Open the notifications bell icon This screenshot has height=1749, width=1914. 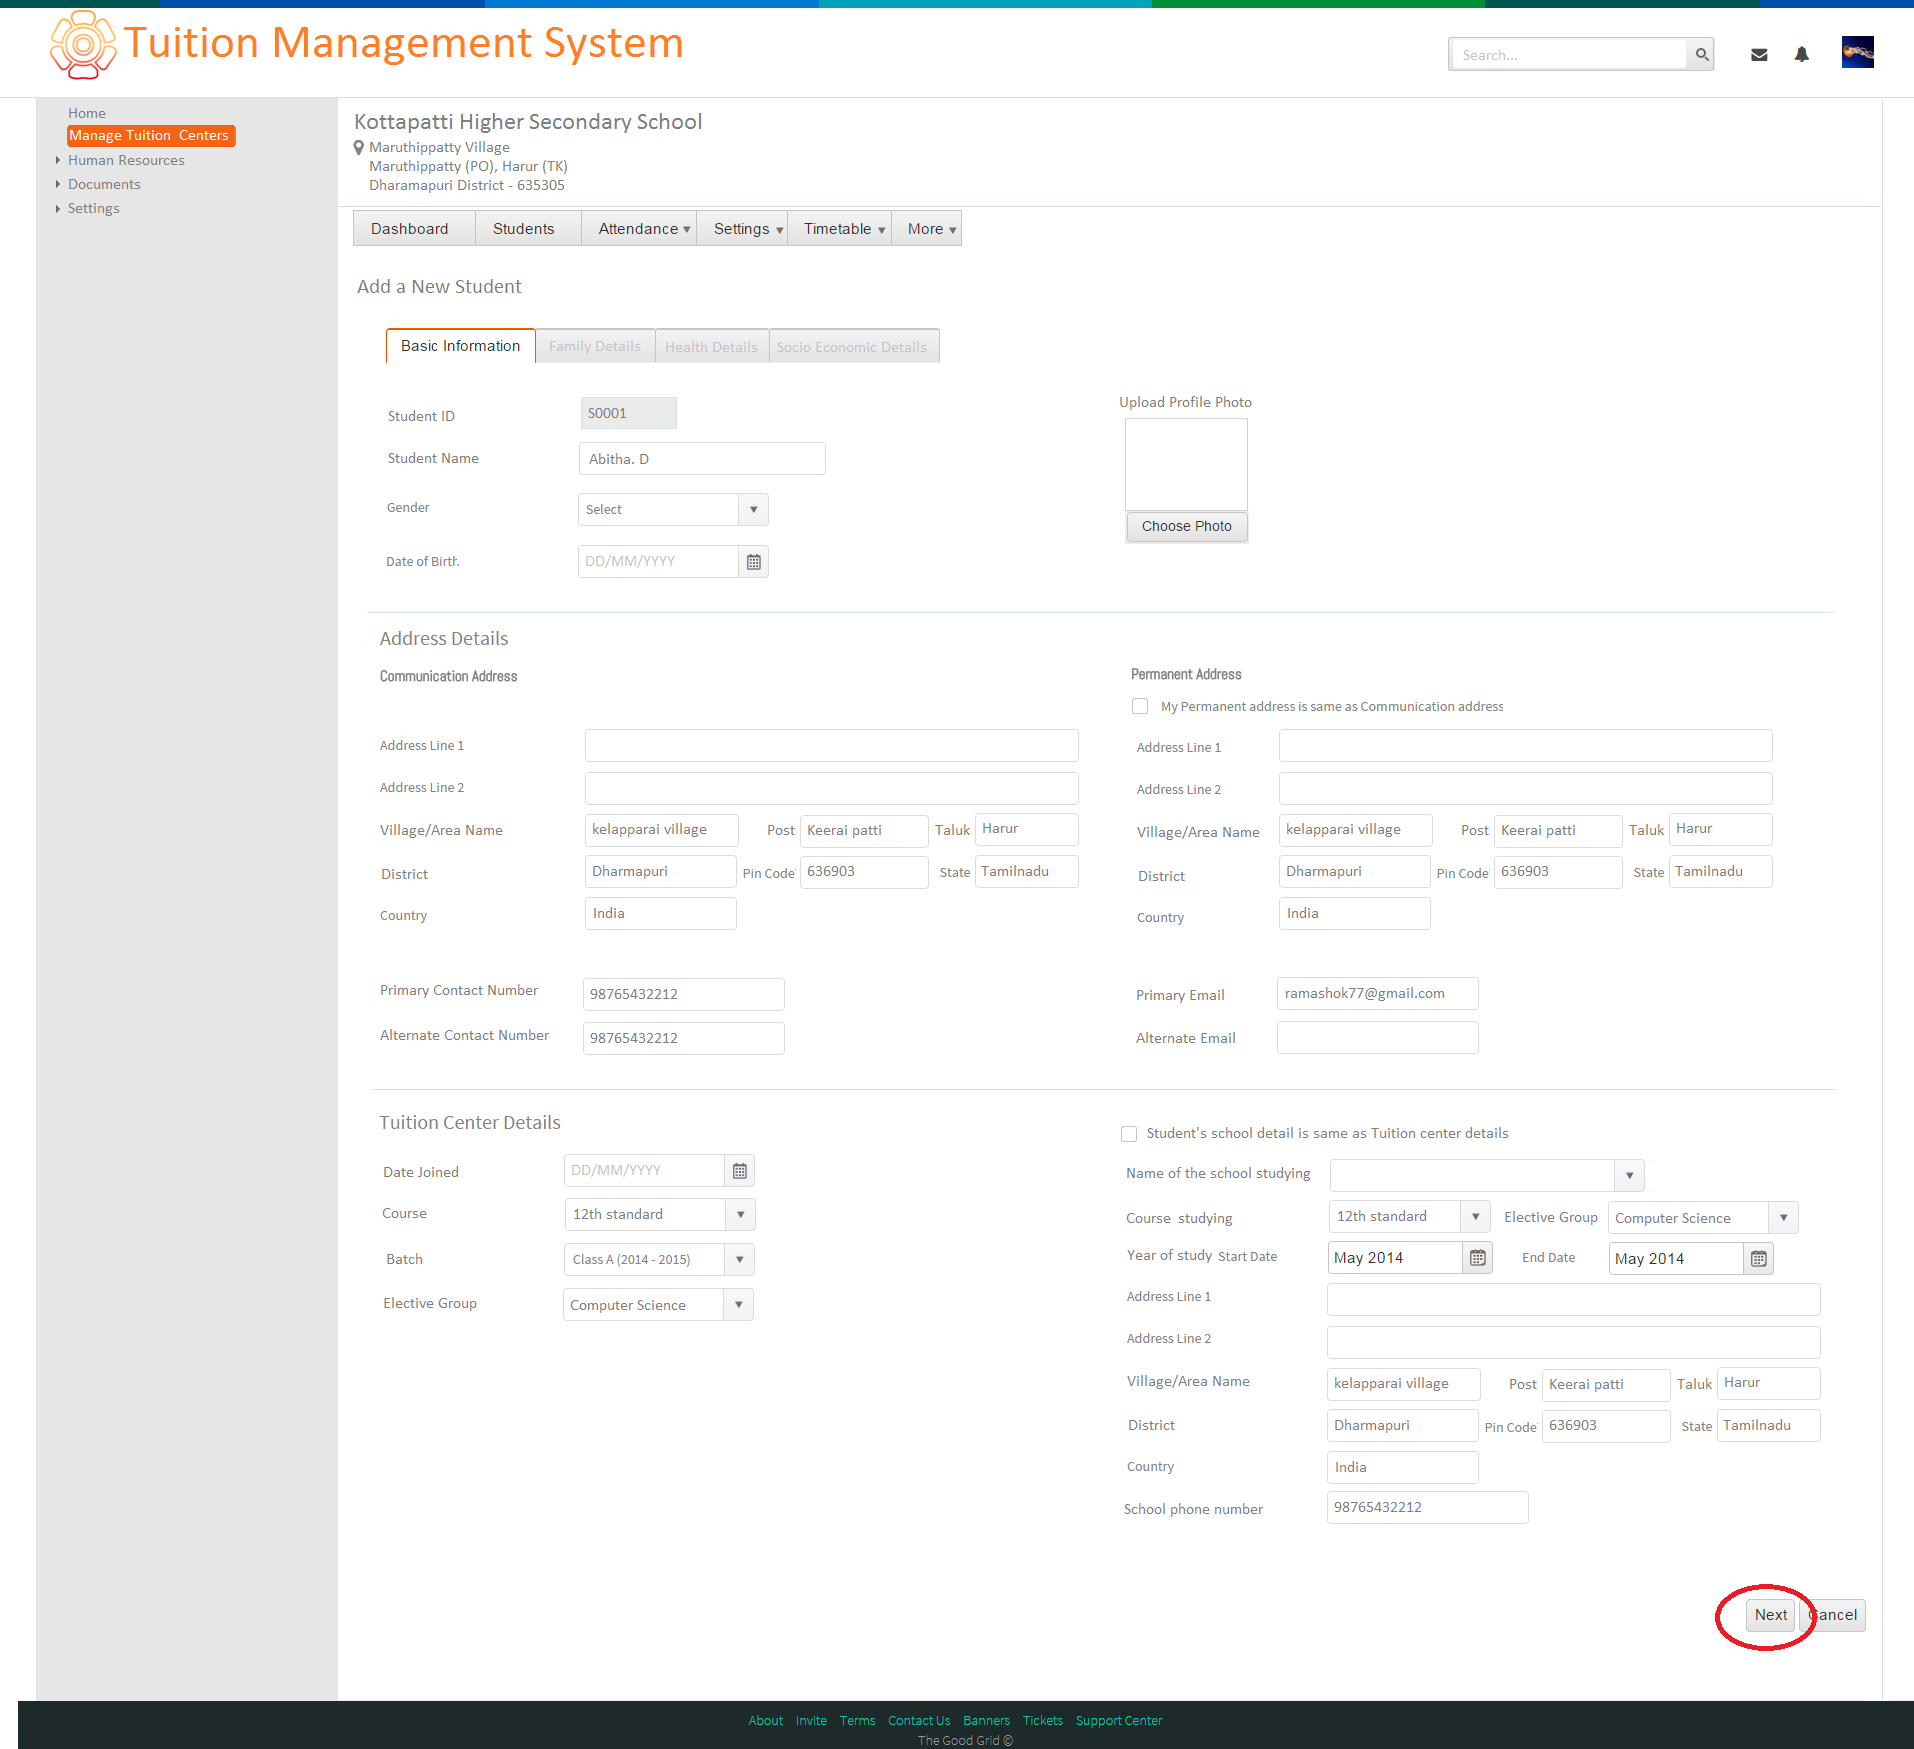click(x=1802, y=54)
